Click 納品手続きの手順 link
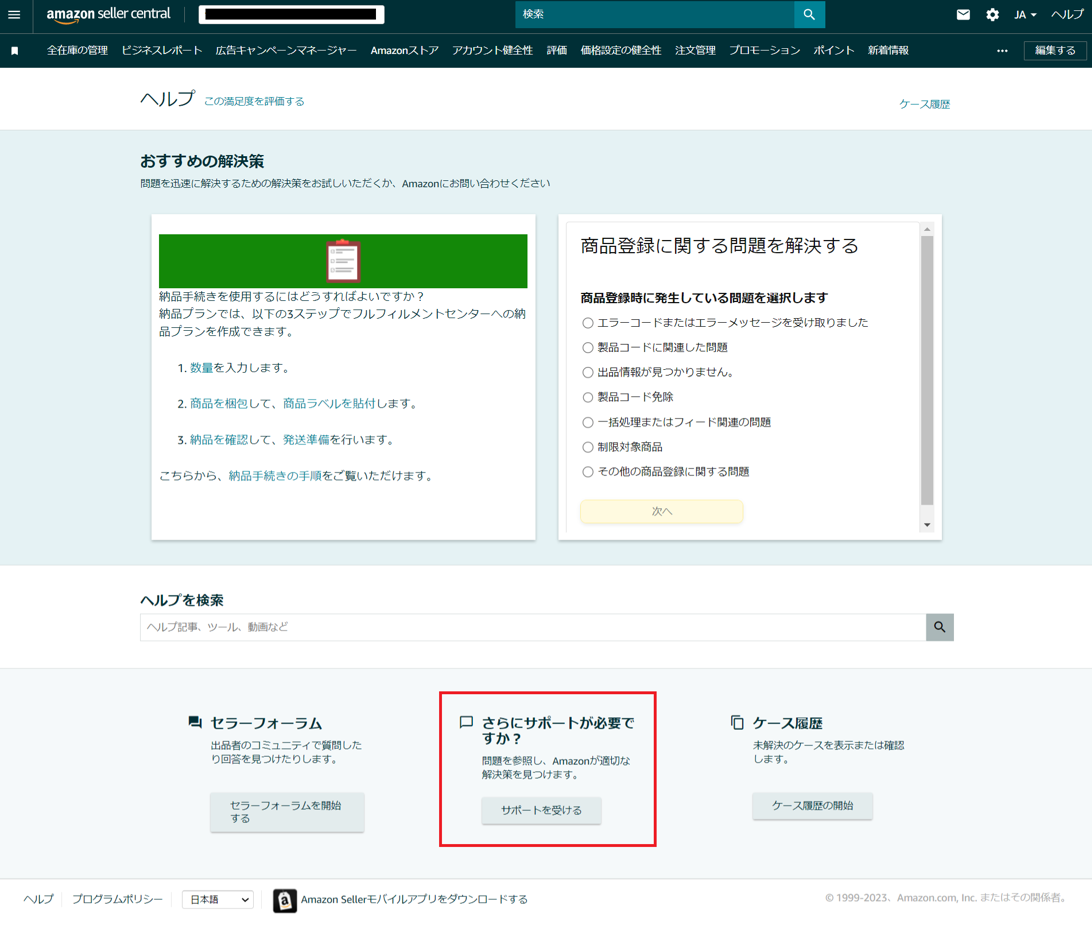The width and height of the screenshot is (1092, 926). click(x=275, y=476)
